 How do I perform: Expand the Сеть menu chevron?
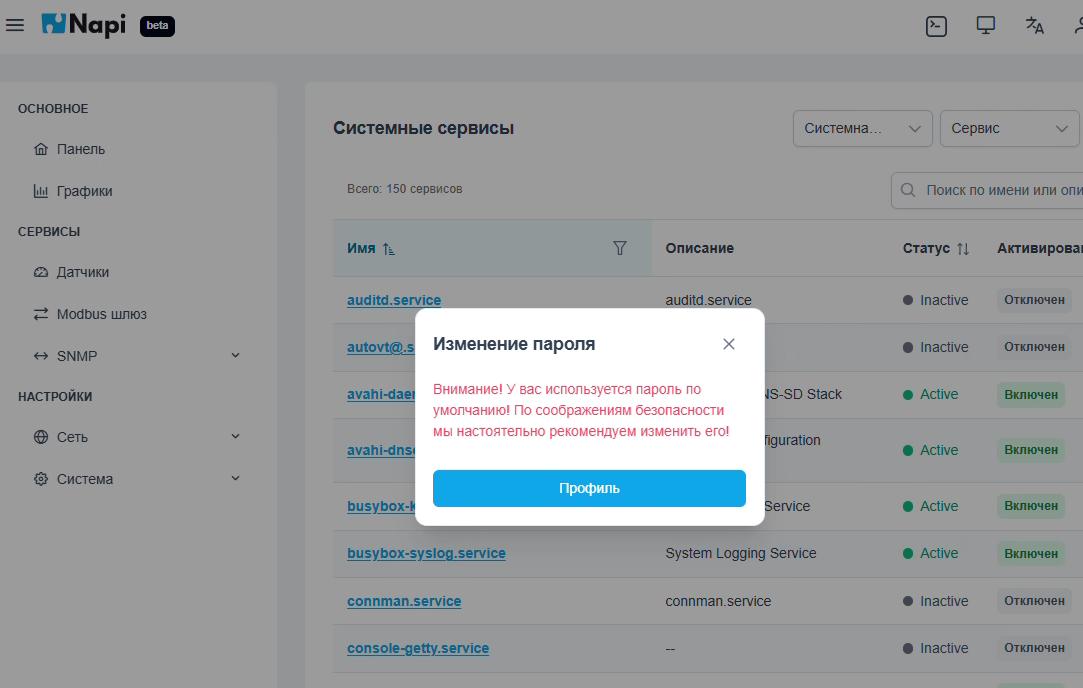(236, 437)
